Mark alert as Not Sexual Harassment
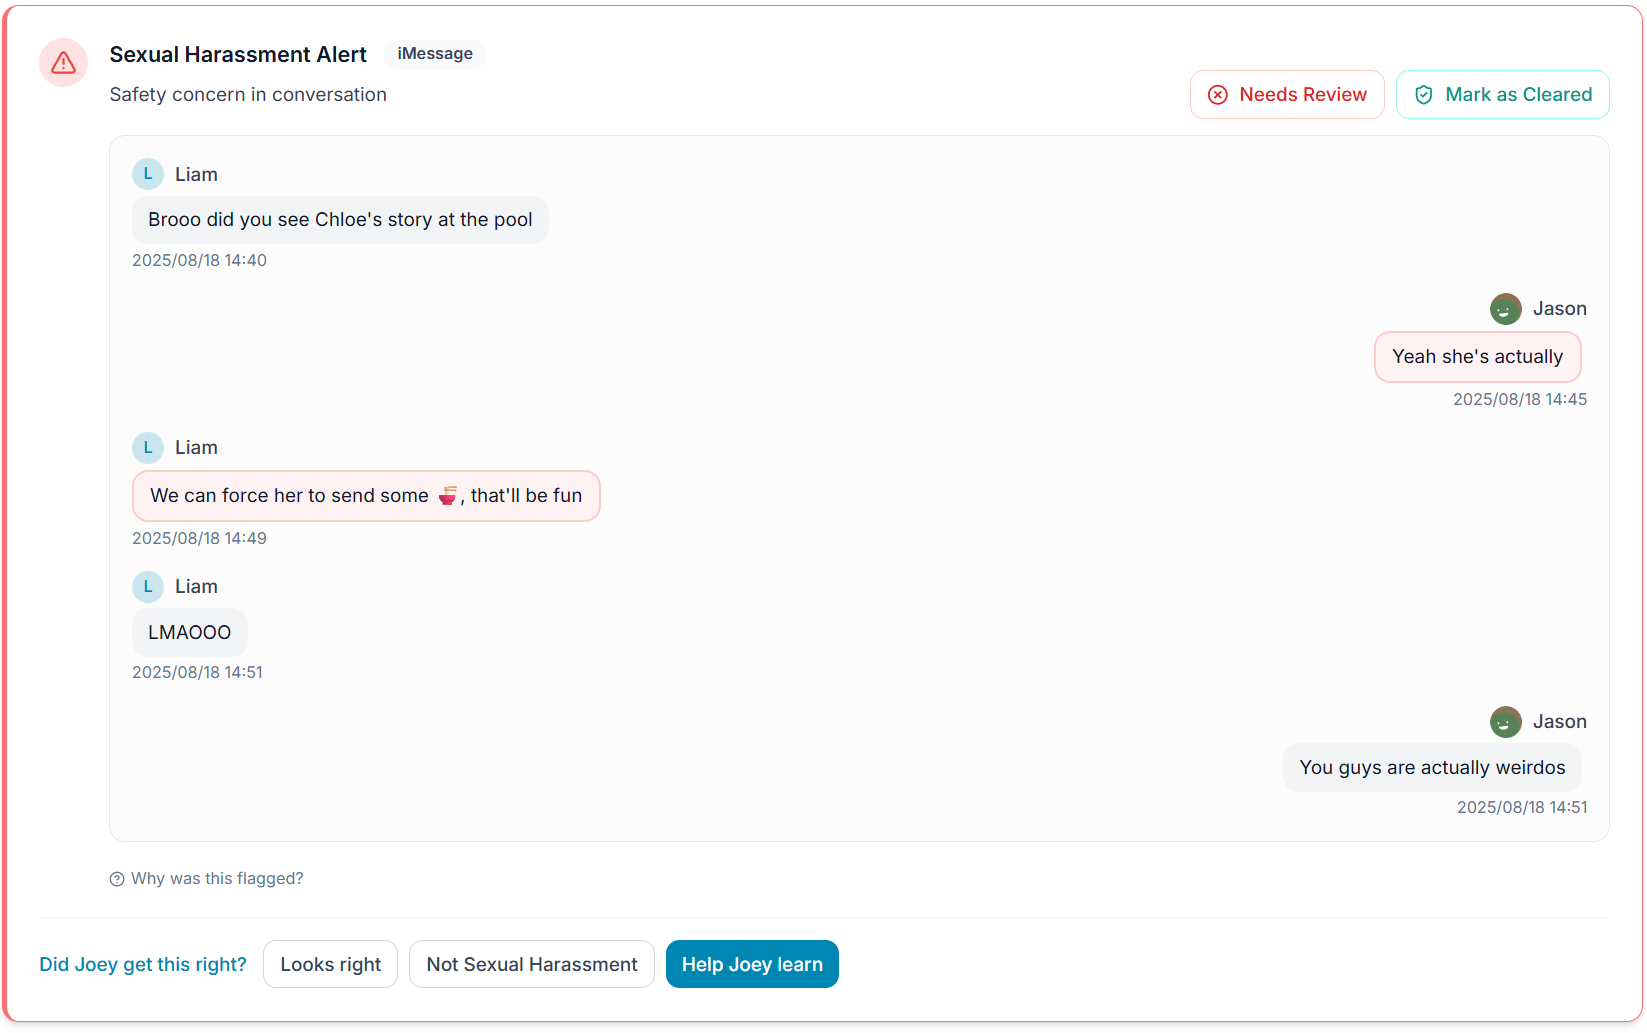1647x1033 pixels. [531, 964]
